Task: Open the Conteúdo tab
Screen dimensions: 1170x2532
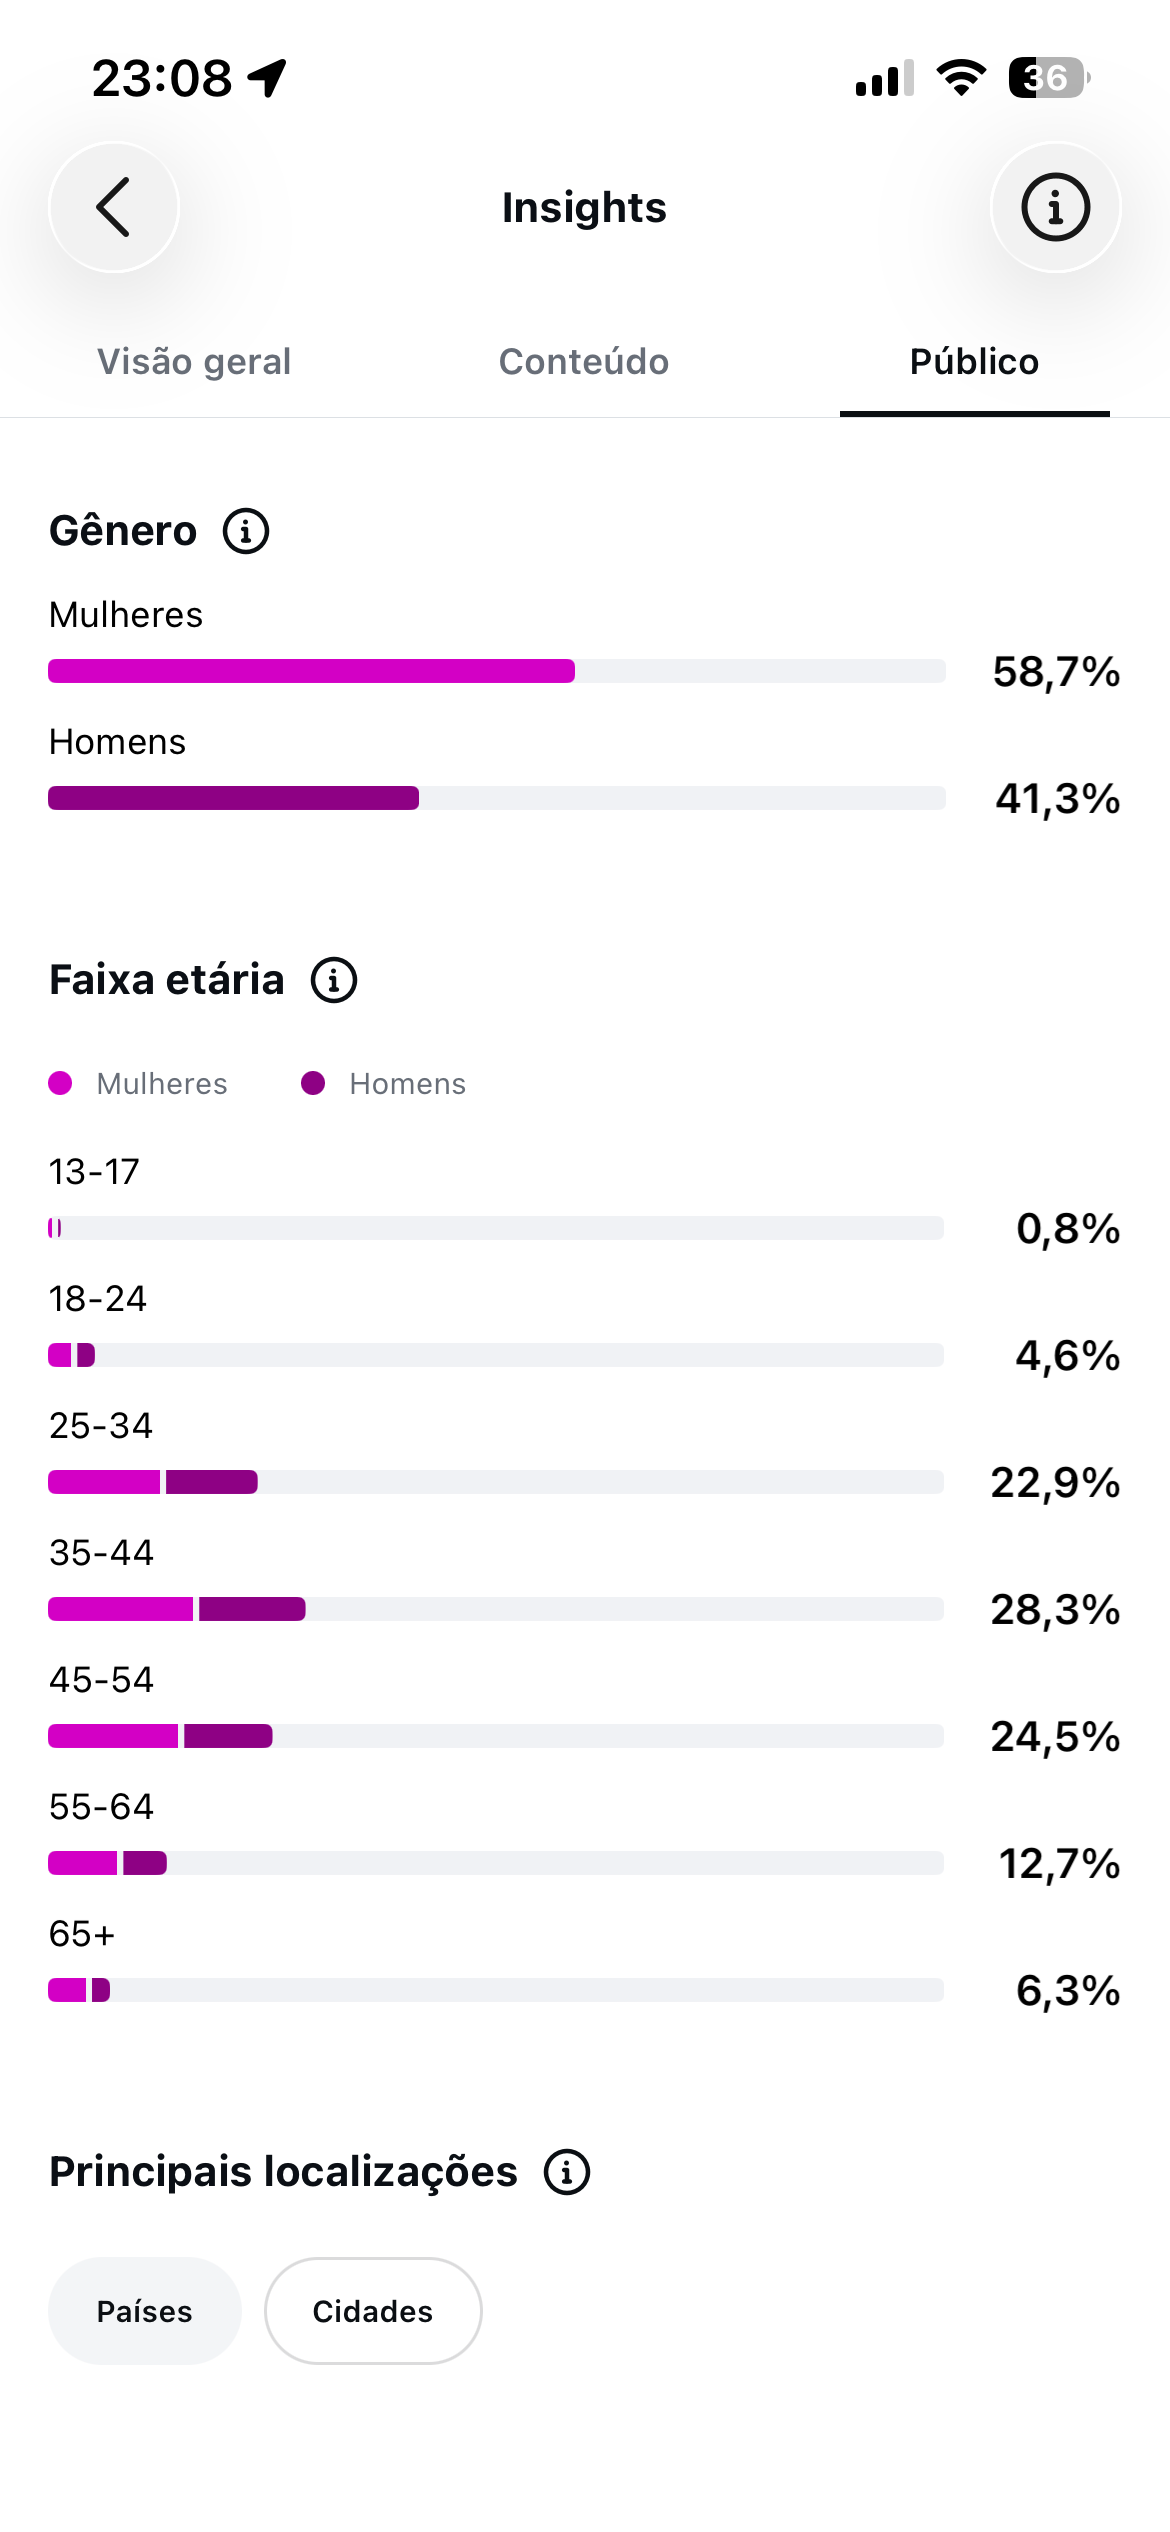Action: coord(584,361)
